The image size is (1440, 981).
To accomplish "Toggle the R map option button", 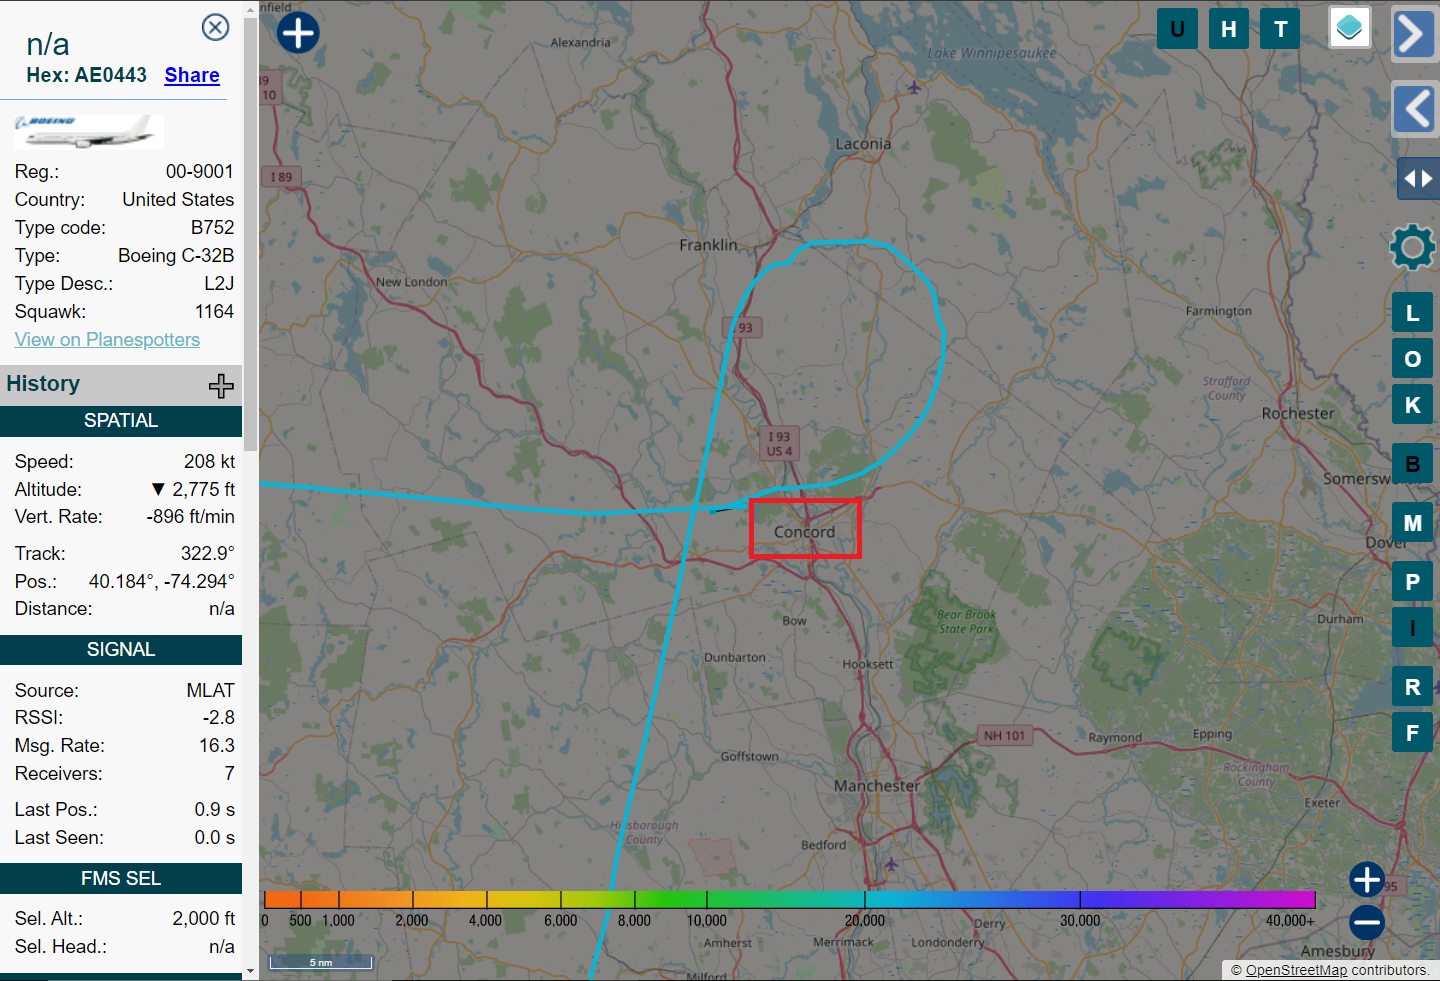I will [1412, 687].
